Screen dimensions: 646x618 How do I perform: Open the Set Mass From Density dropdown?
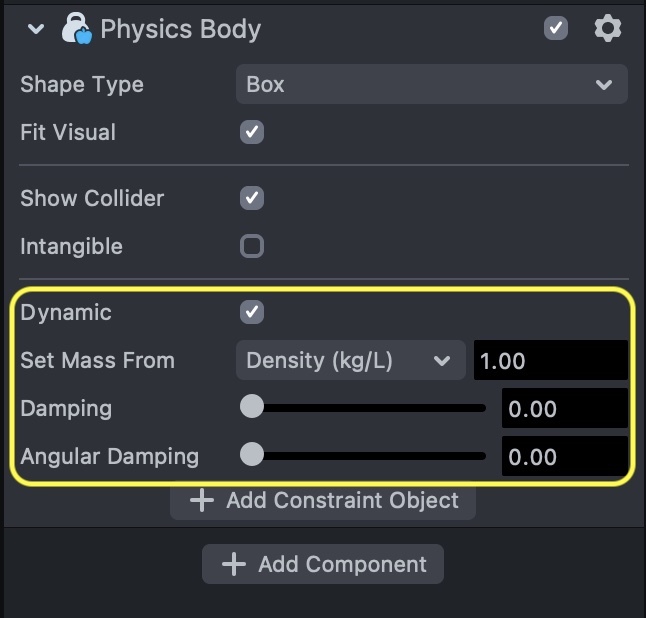pos(350,361)
